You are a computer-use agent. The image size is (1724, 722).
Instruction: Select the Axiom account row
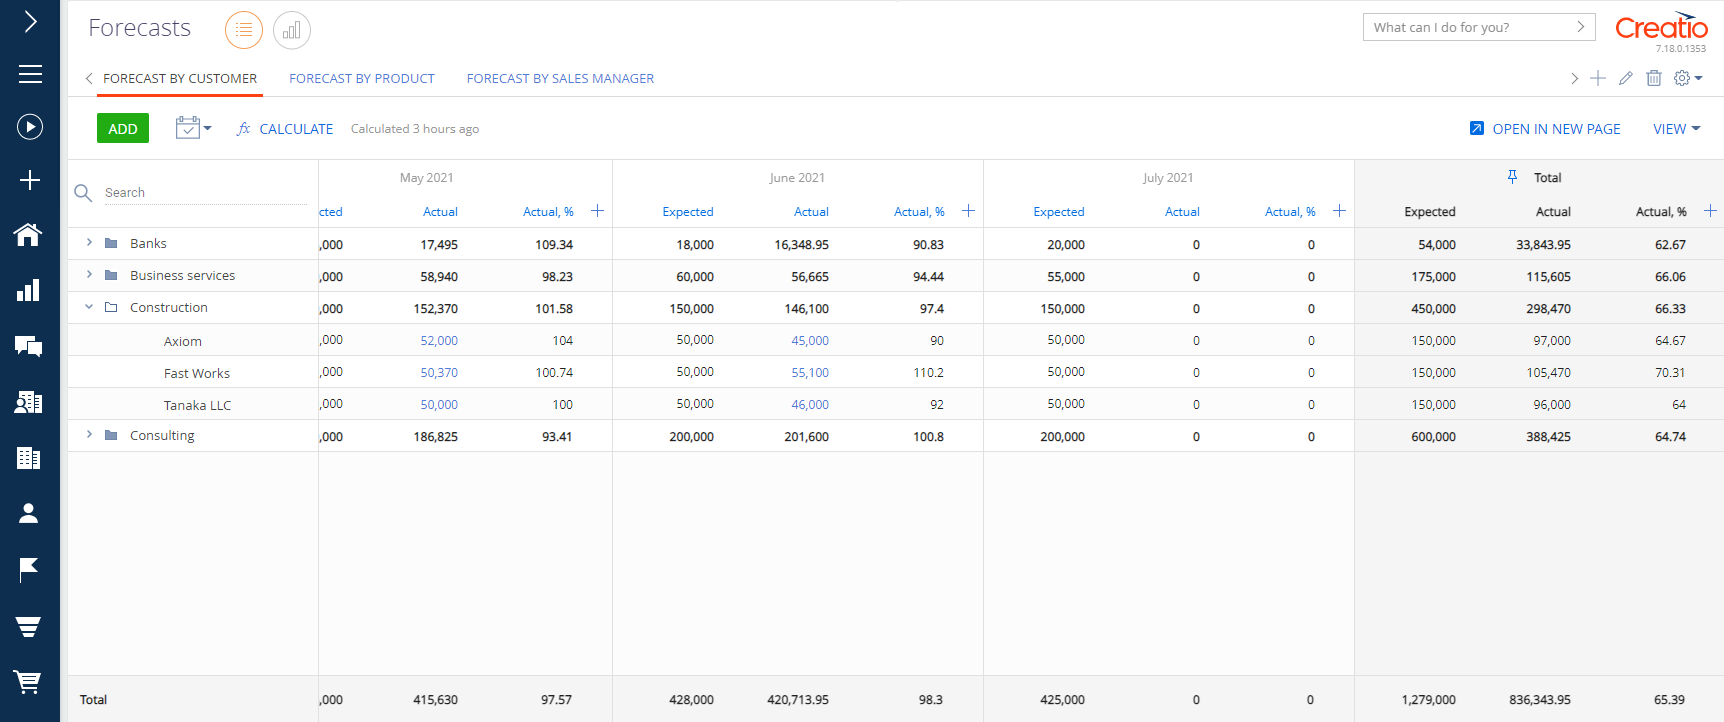click(x=183, y=341)
